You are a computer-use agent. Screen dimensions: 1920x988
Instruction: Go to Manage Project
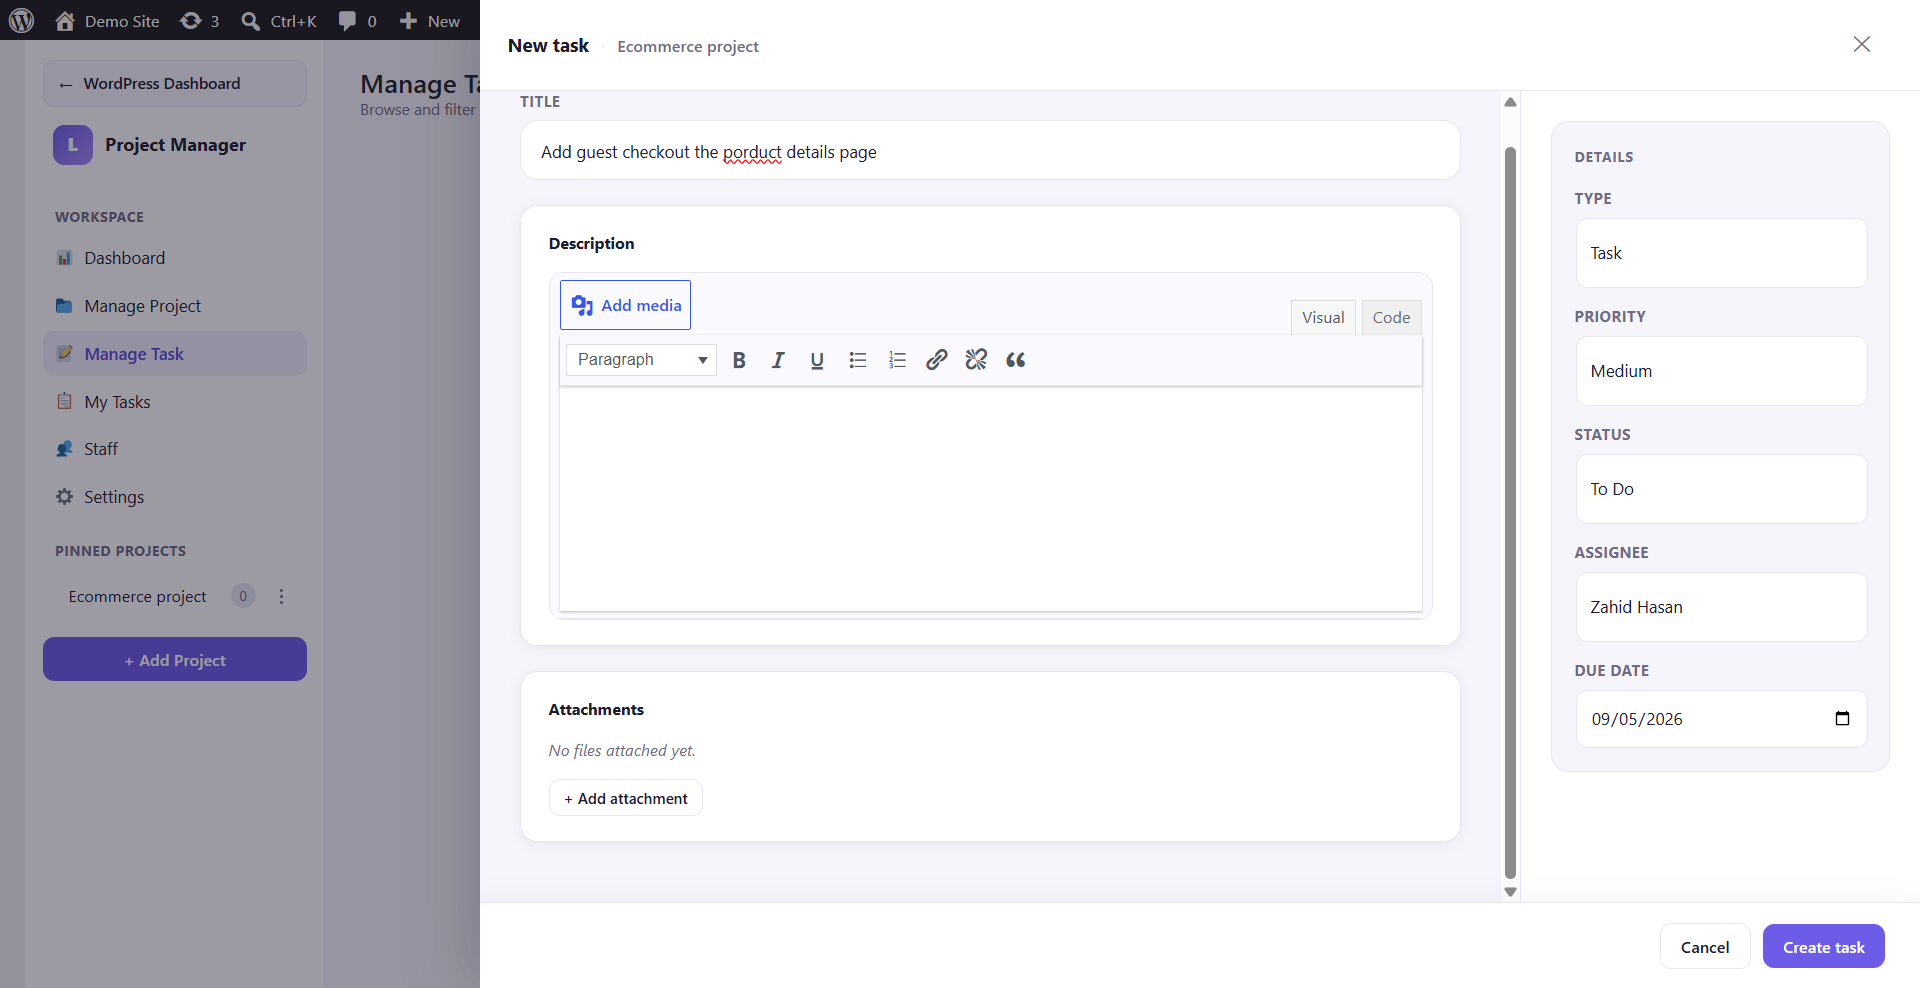(175, 306)
